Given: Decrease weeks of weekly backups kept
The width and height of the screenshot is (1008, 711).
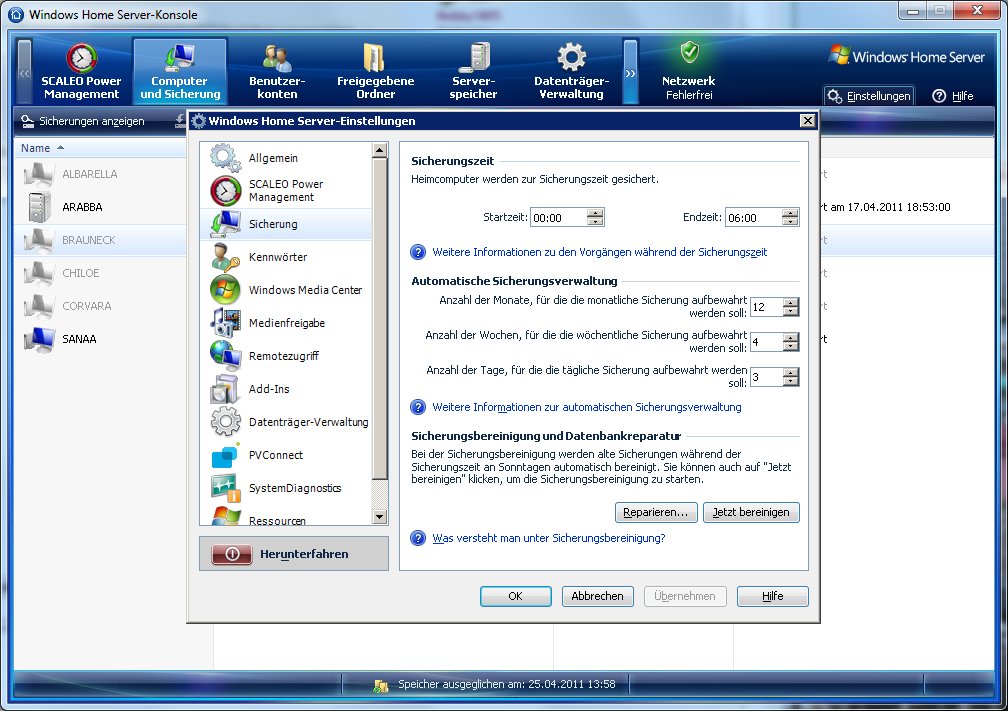Looking at the screenshot, I should tap(791, 346).
